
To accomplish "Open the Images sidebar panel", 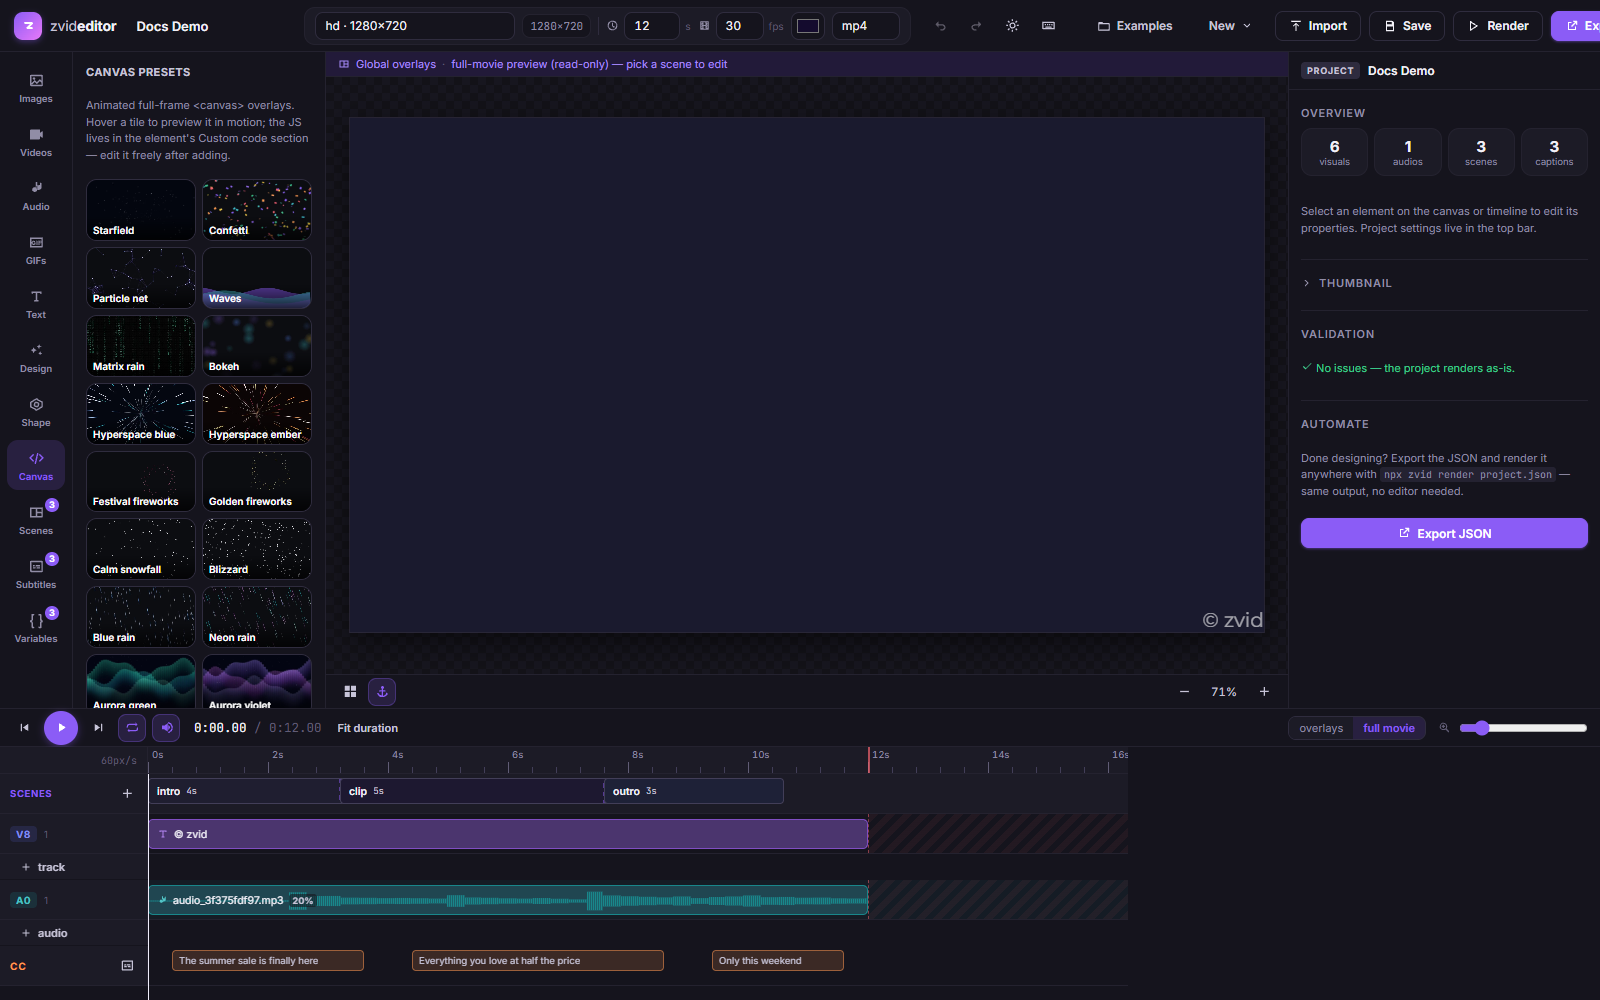I will coord(36,88).
